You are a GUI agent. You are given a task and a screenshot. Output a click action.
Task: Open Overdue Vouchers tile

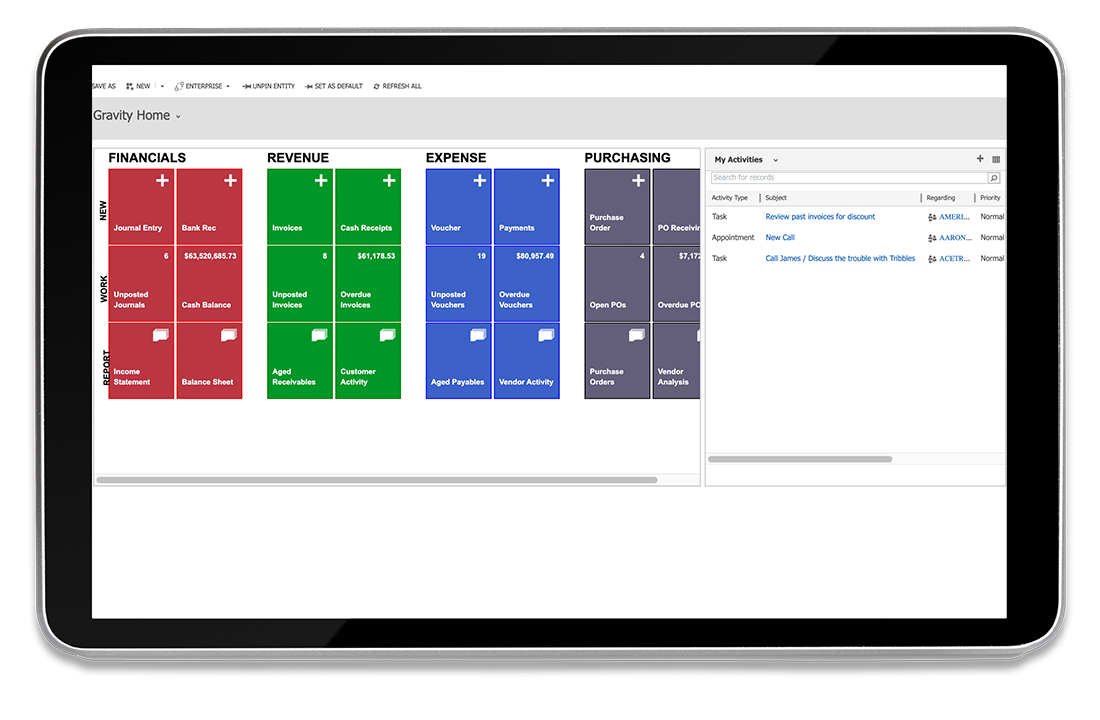[526, 284]
